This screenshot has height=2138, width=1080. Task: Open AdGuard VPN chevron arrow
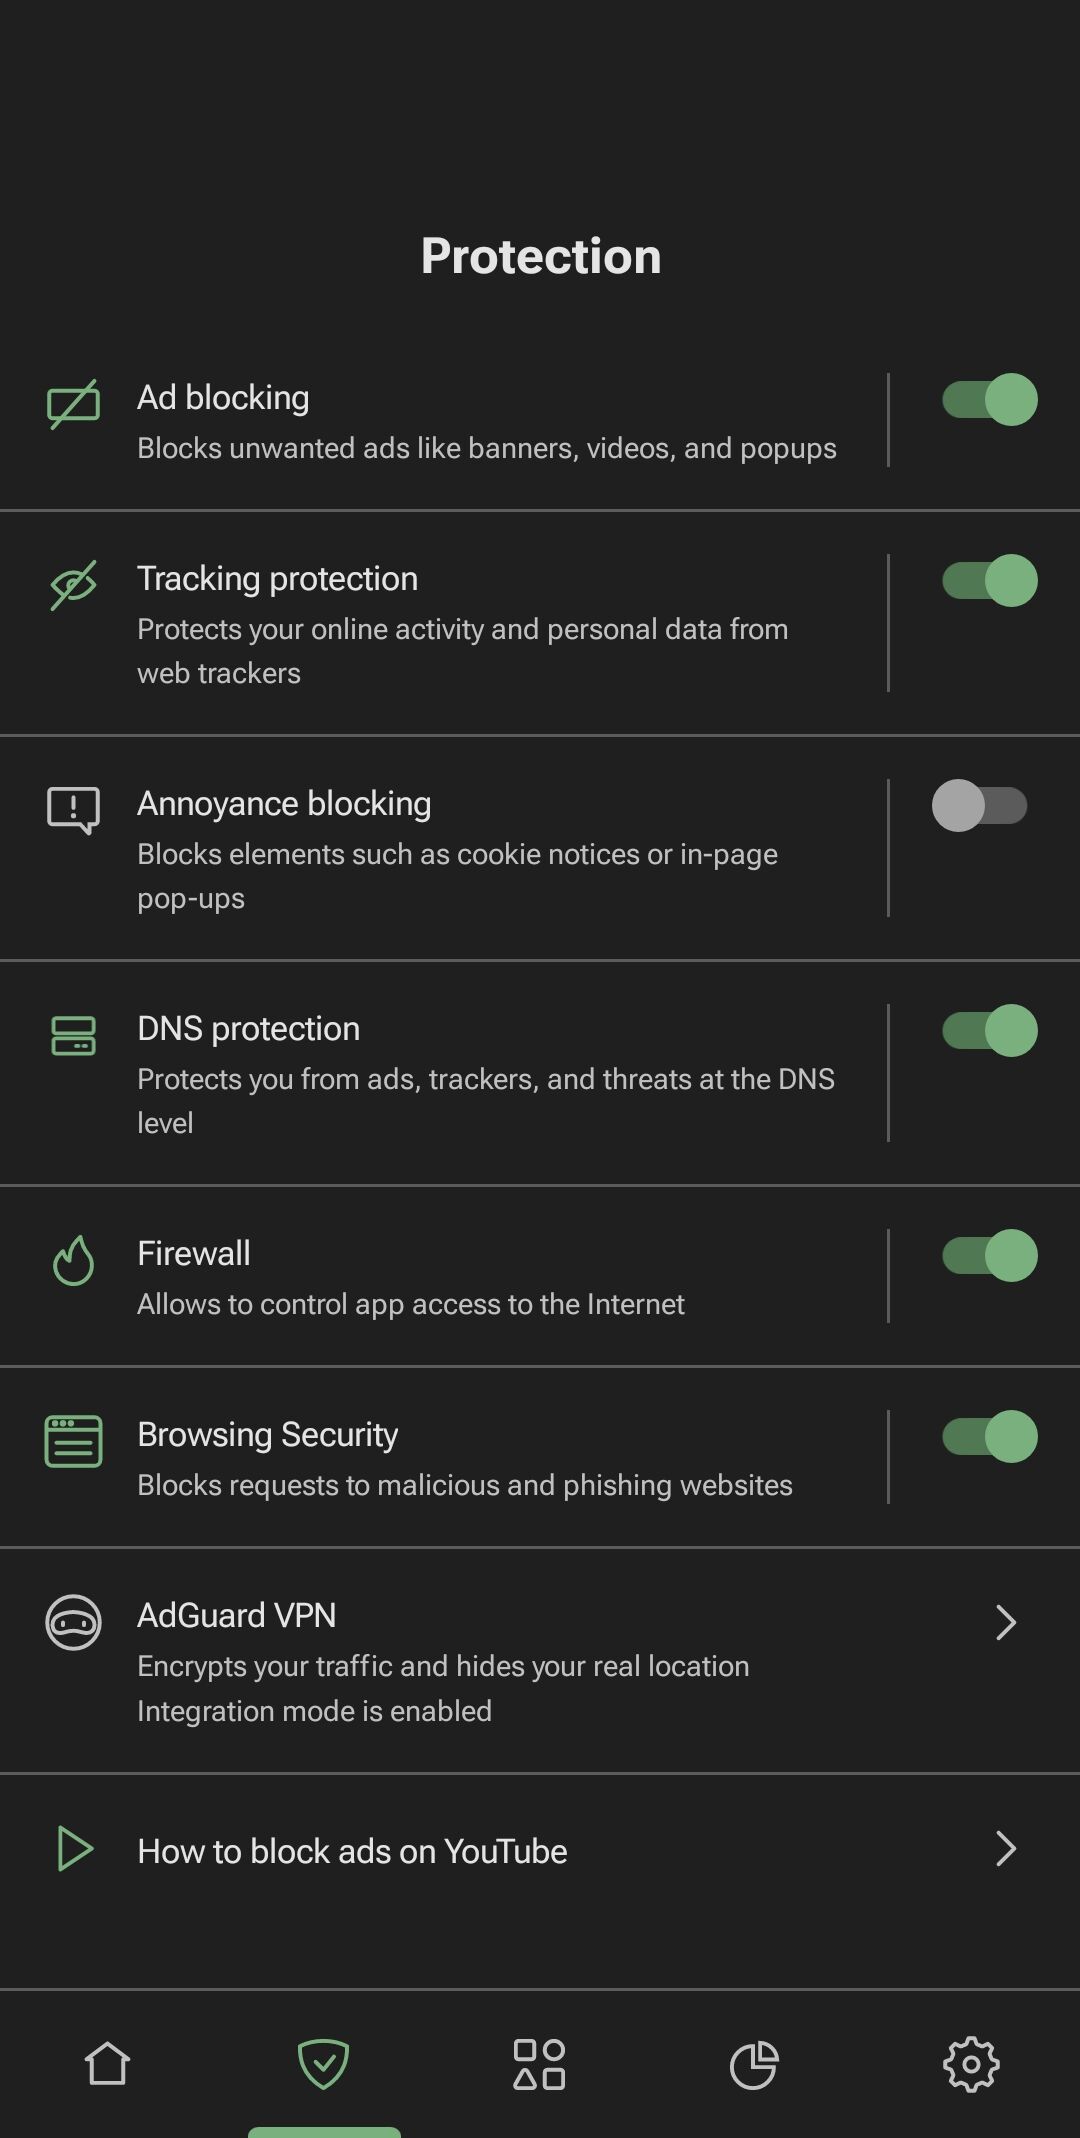coord(1006,1622)
